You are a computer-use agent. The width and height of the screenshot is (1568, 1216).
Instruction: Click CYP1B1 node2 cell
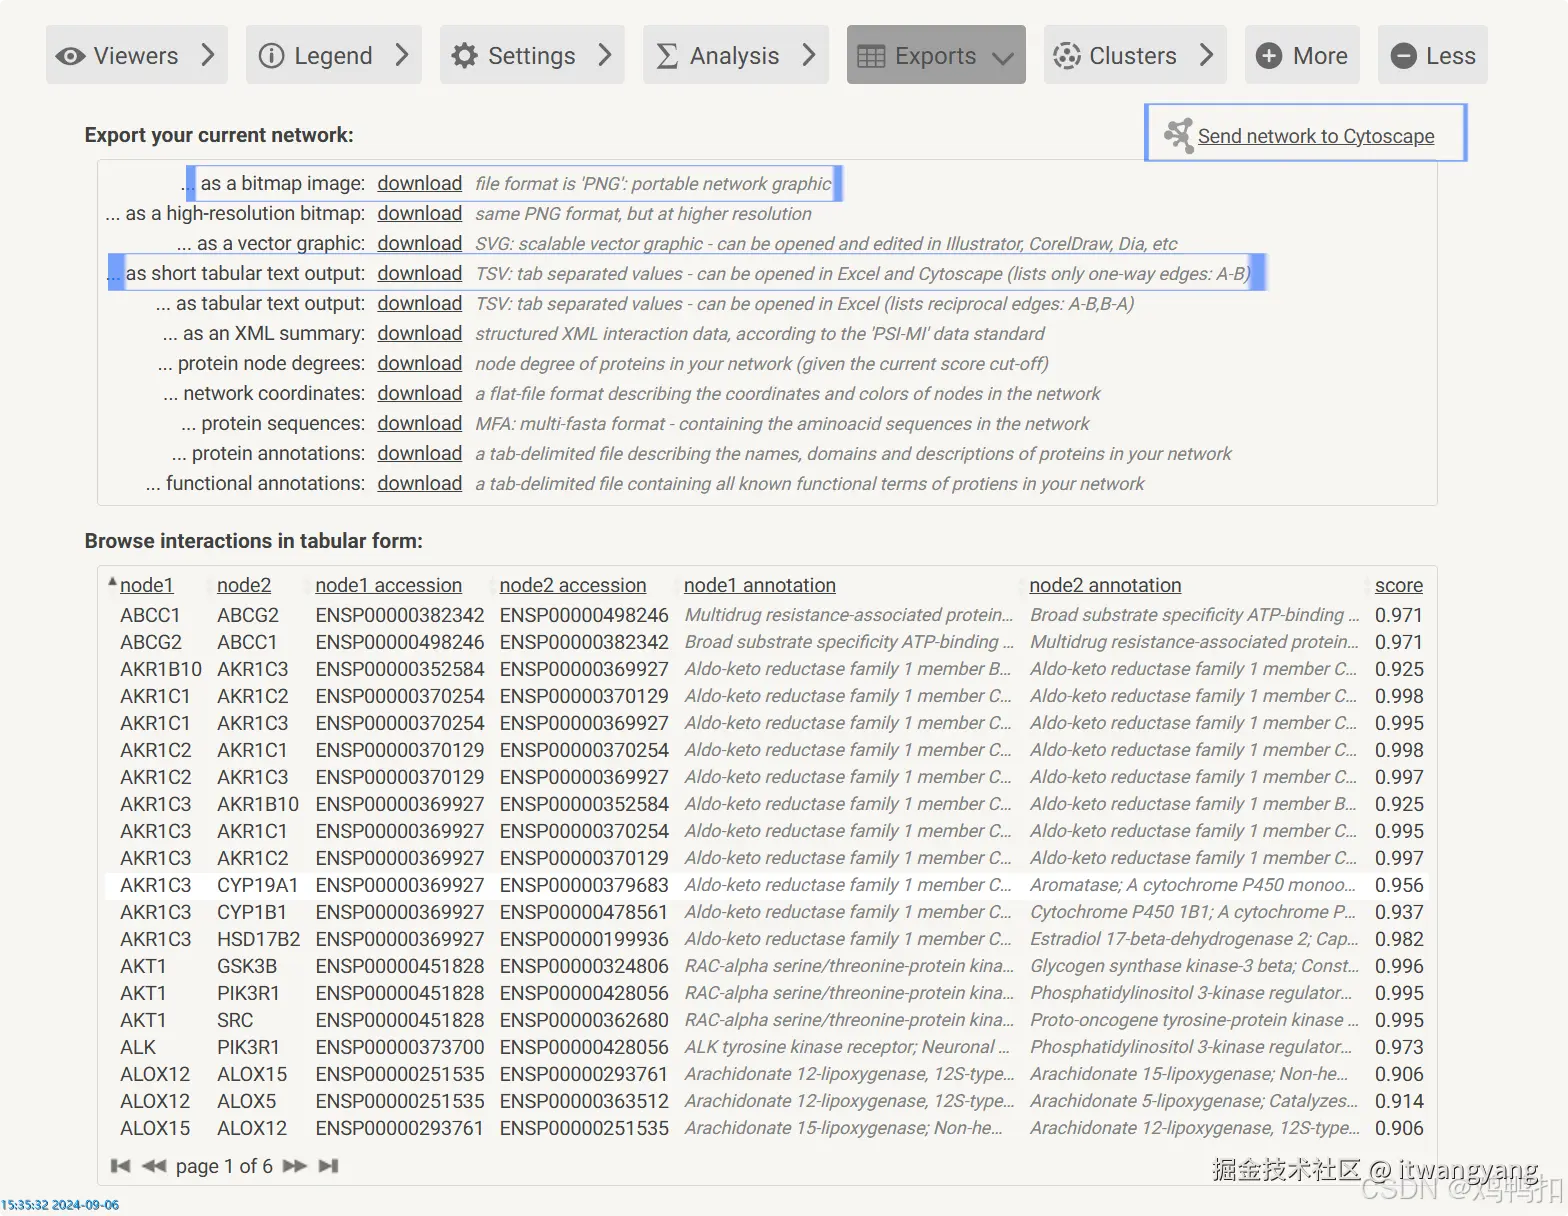pyautogui.click(x=252, y=912)
